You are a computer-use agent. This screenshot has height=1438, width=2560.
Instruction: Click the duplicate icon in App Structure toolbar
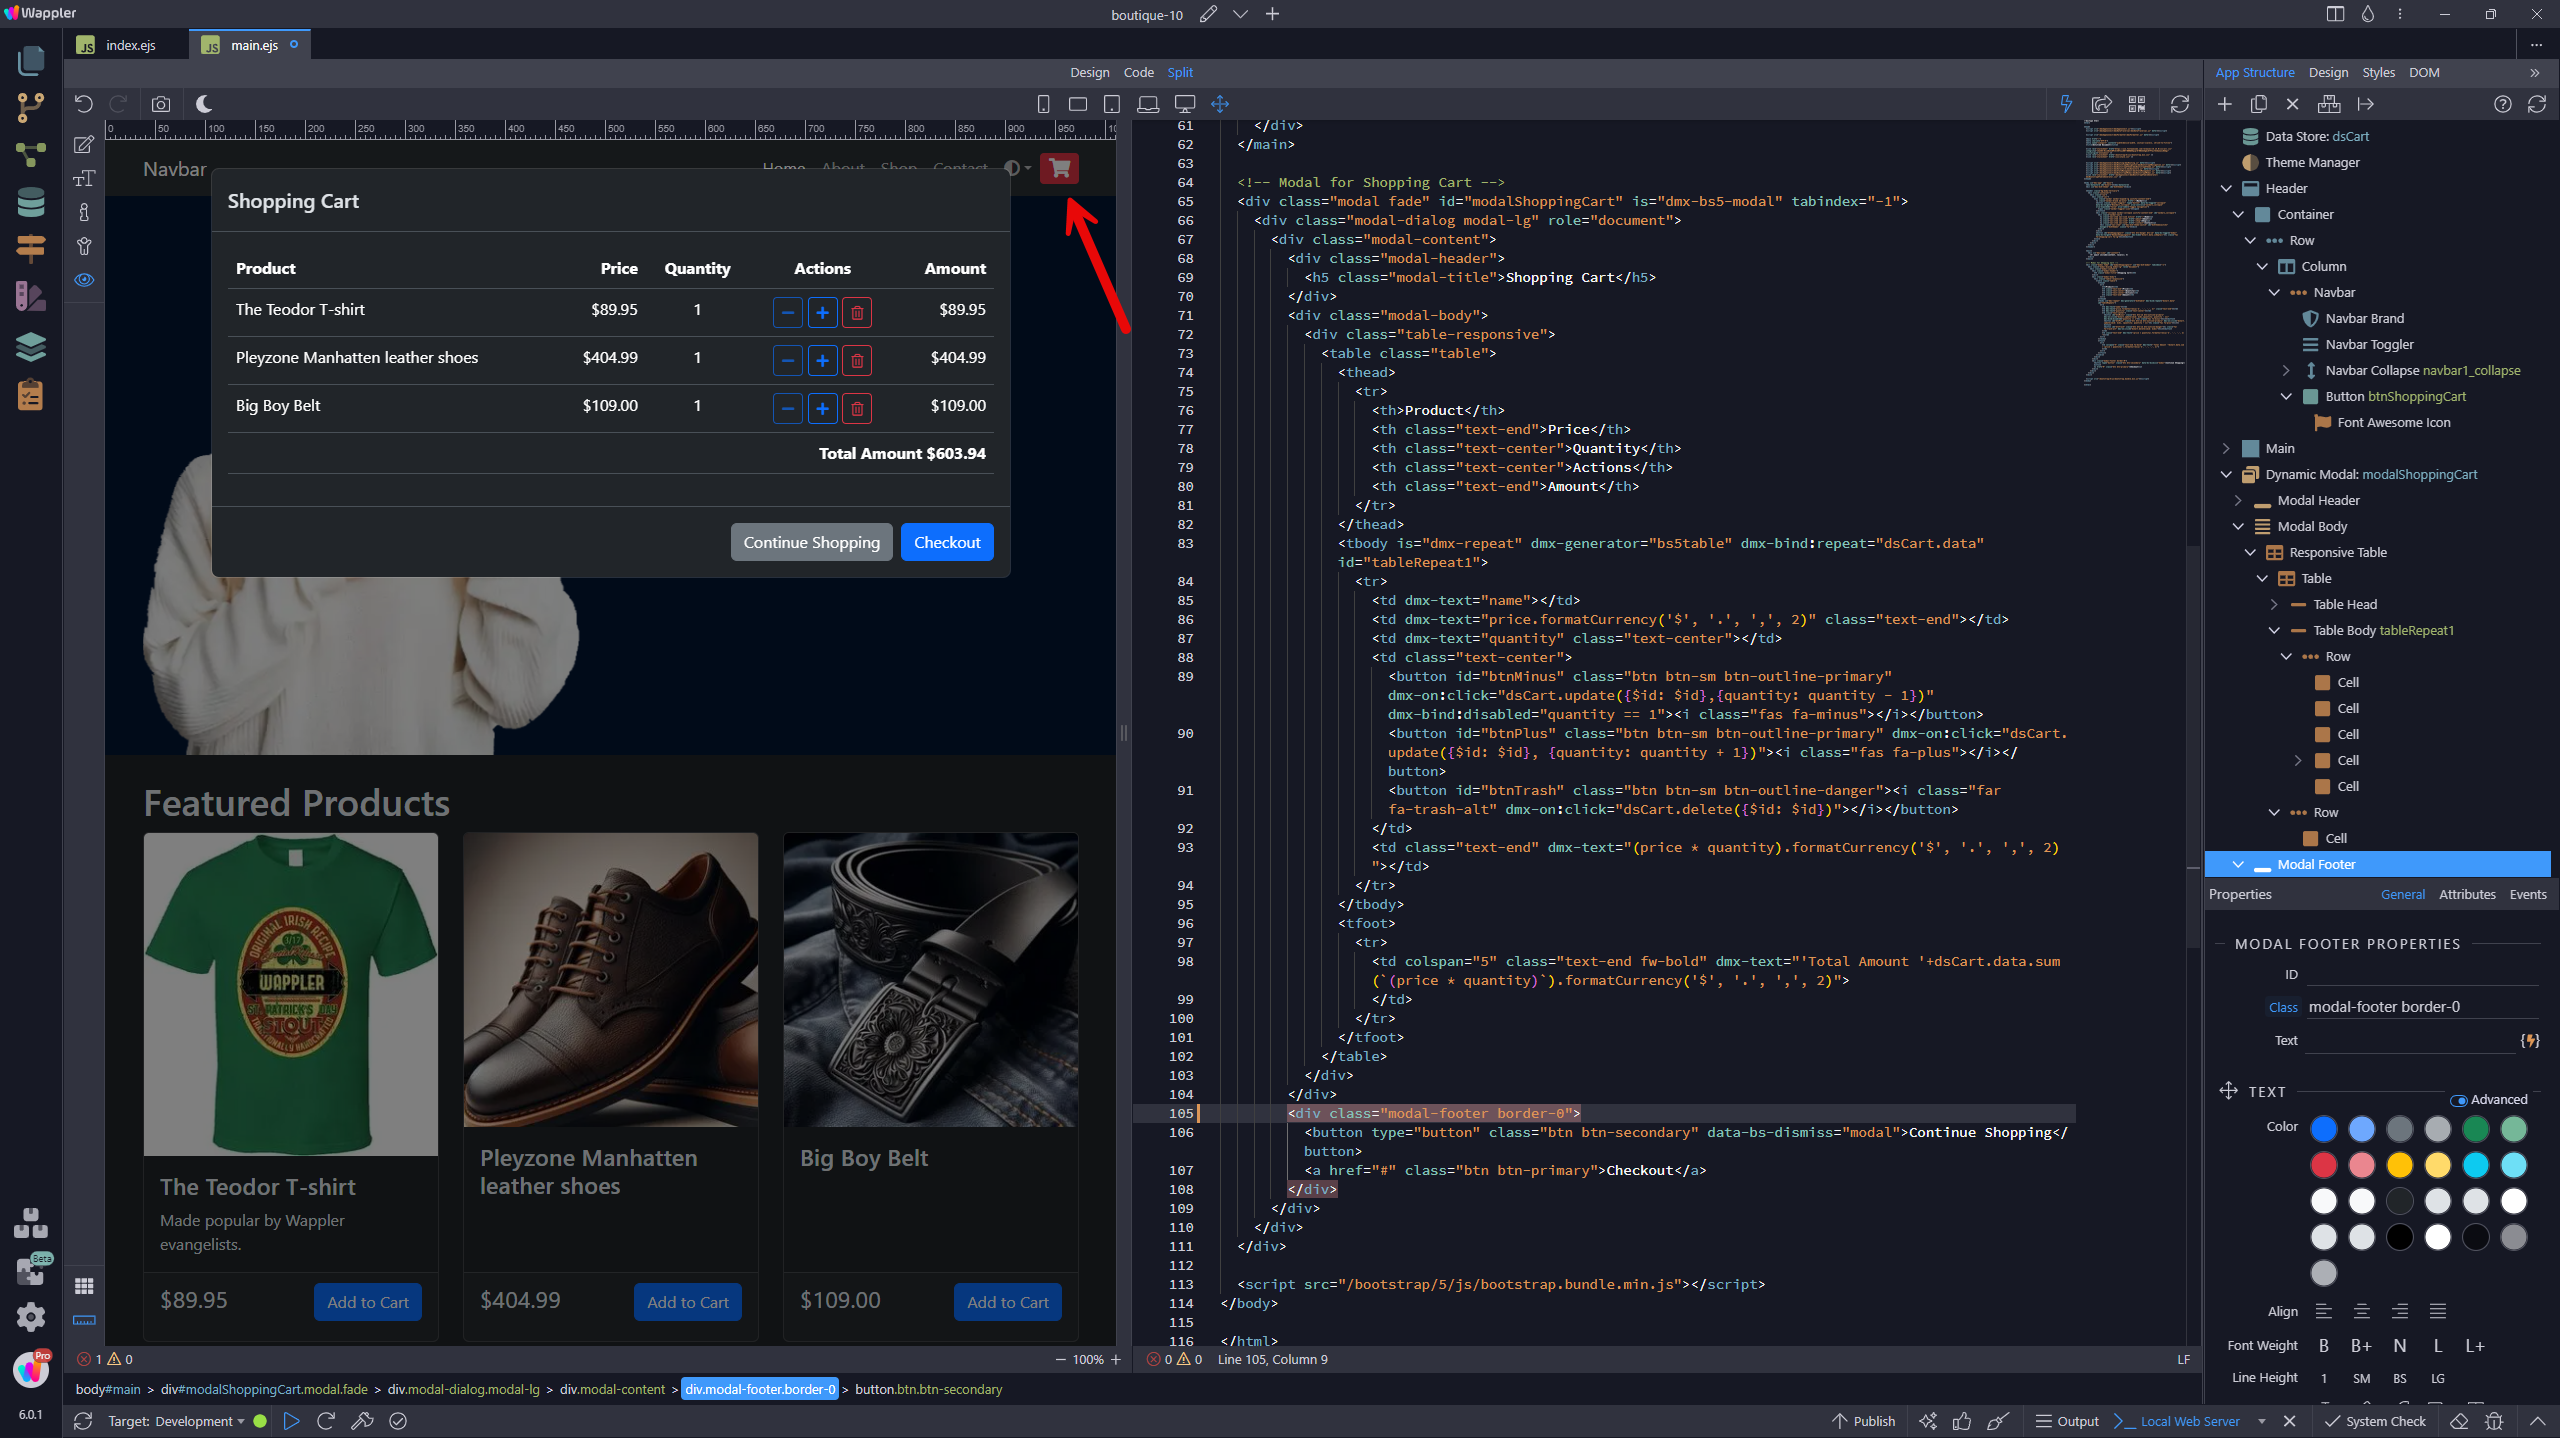(x=2259, y=104)
